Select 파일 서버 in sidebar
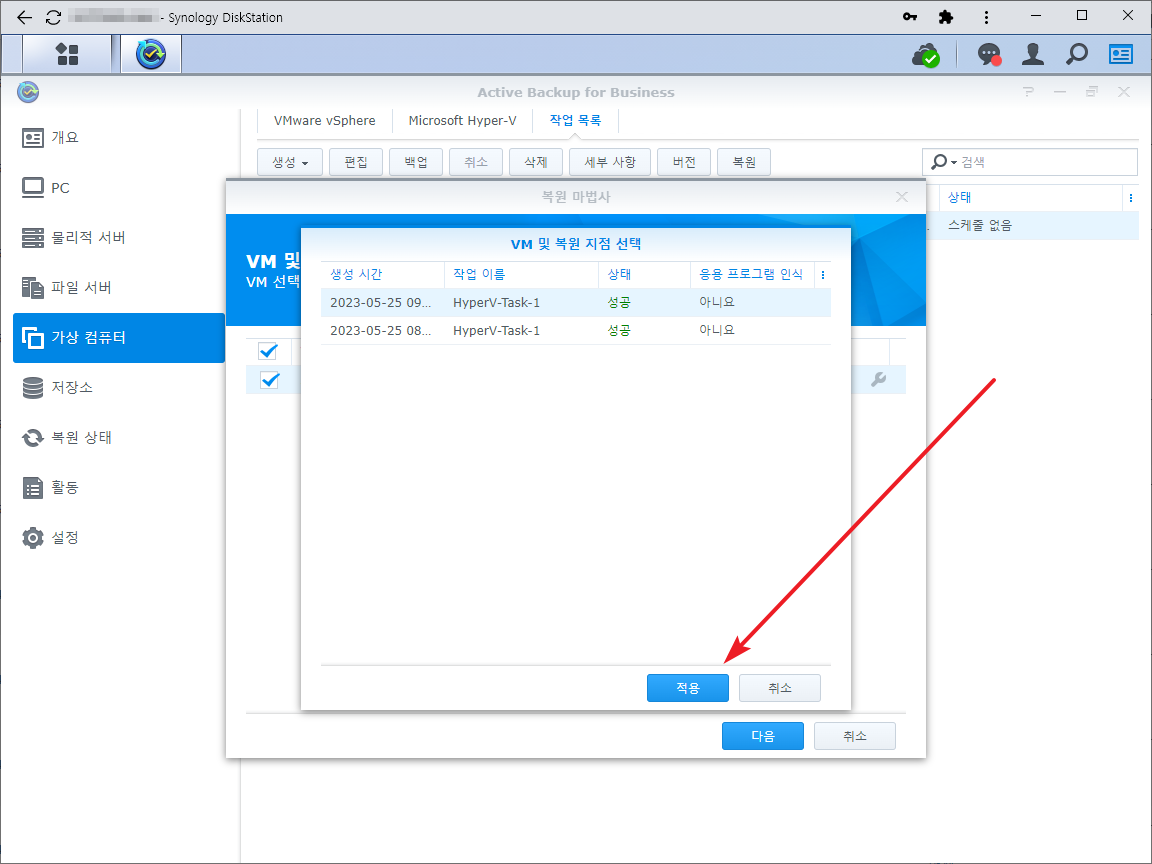This screenshot has width=1152, height=864. pos(119,287)
